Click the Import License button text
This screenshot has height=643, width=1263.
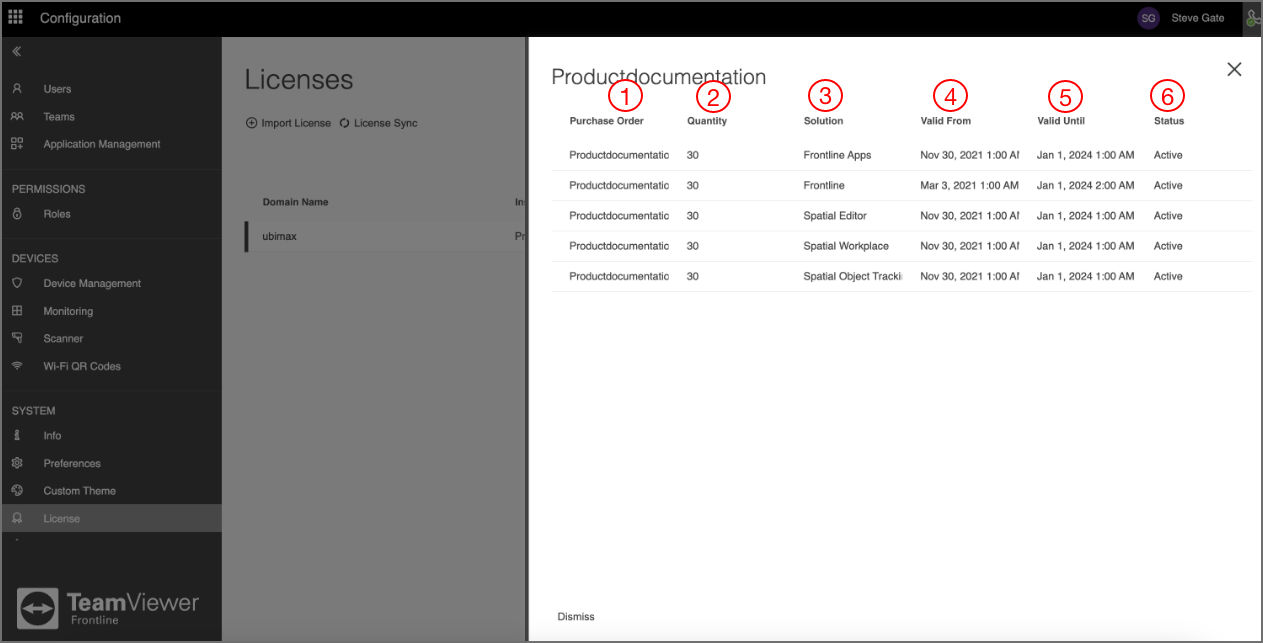[x=296, y=123]
